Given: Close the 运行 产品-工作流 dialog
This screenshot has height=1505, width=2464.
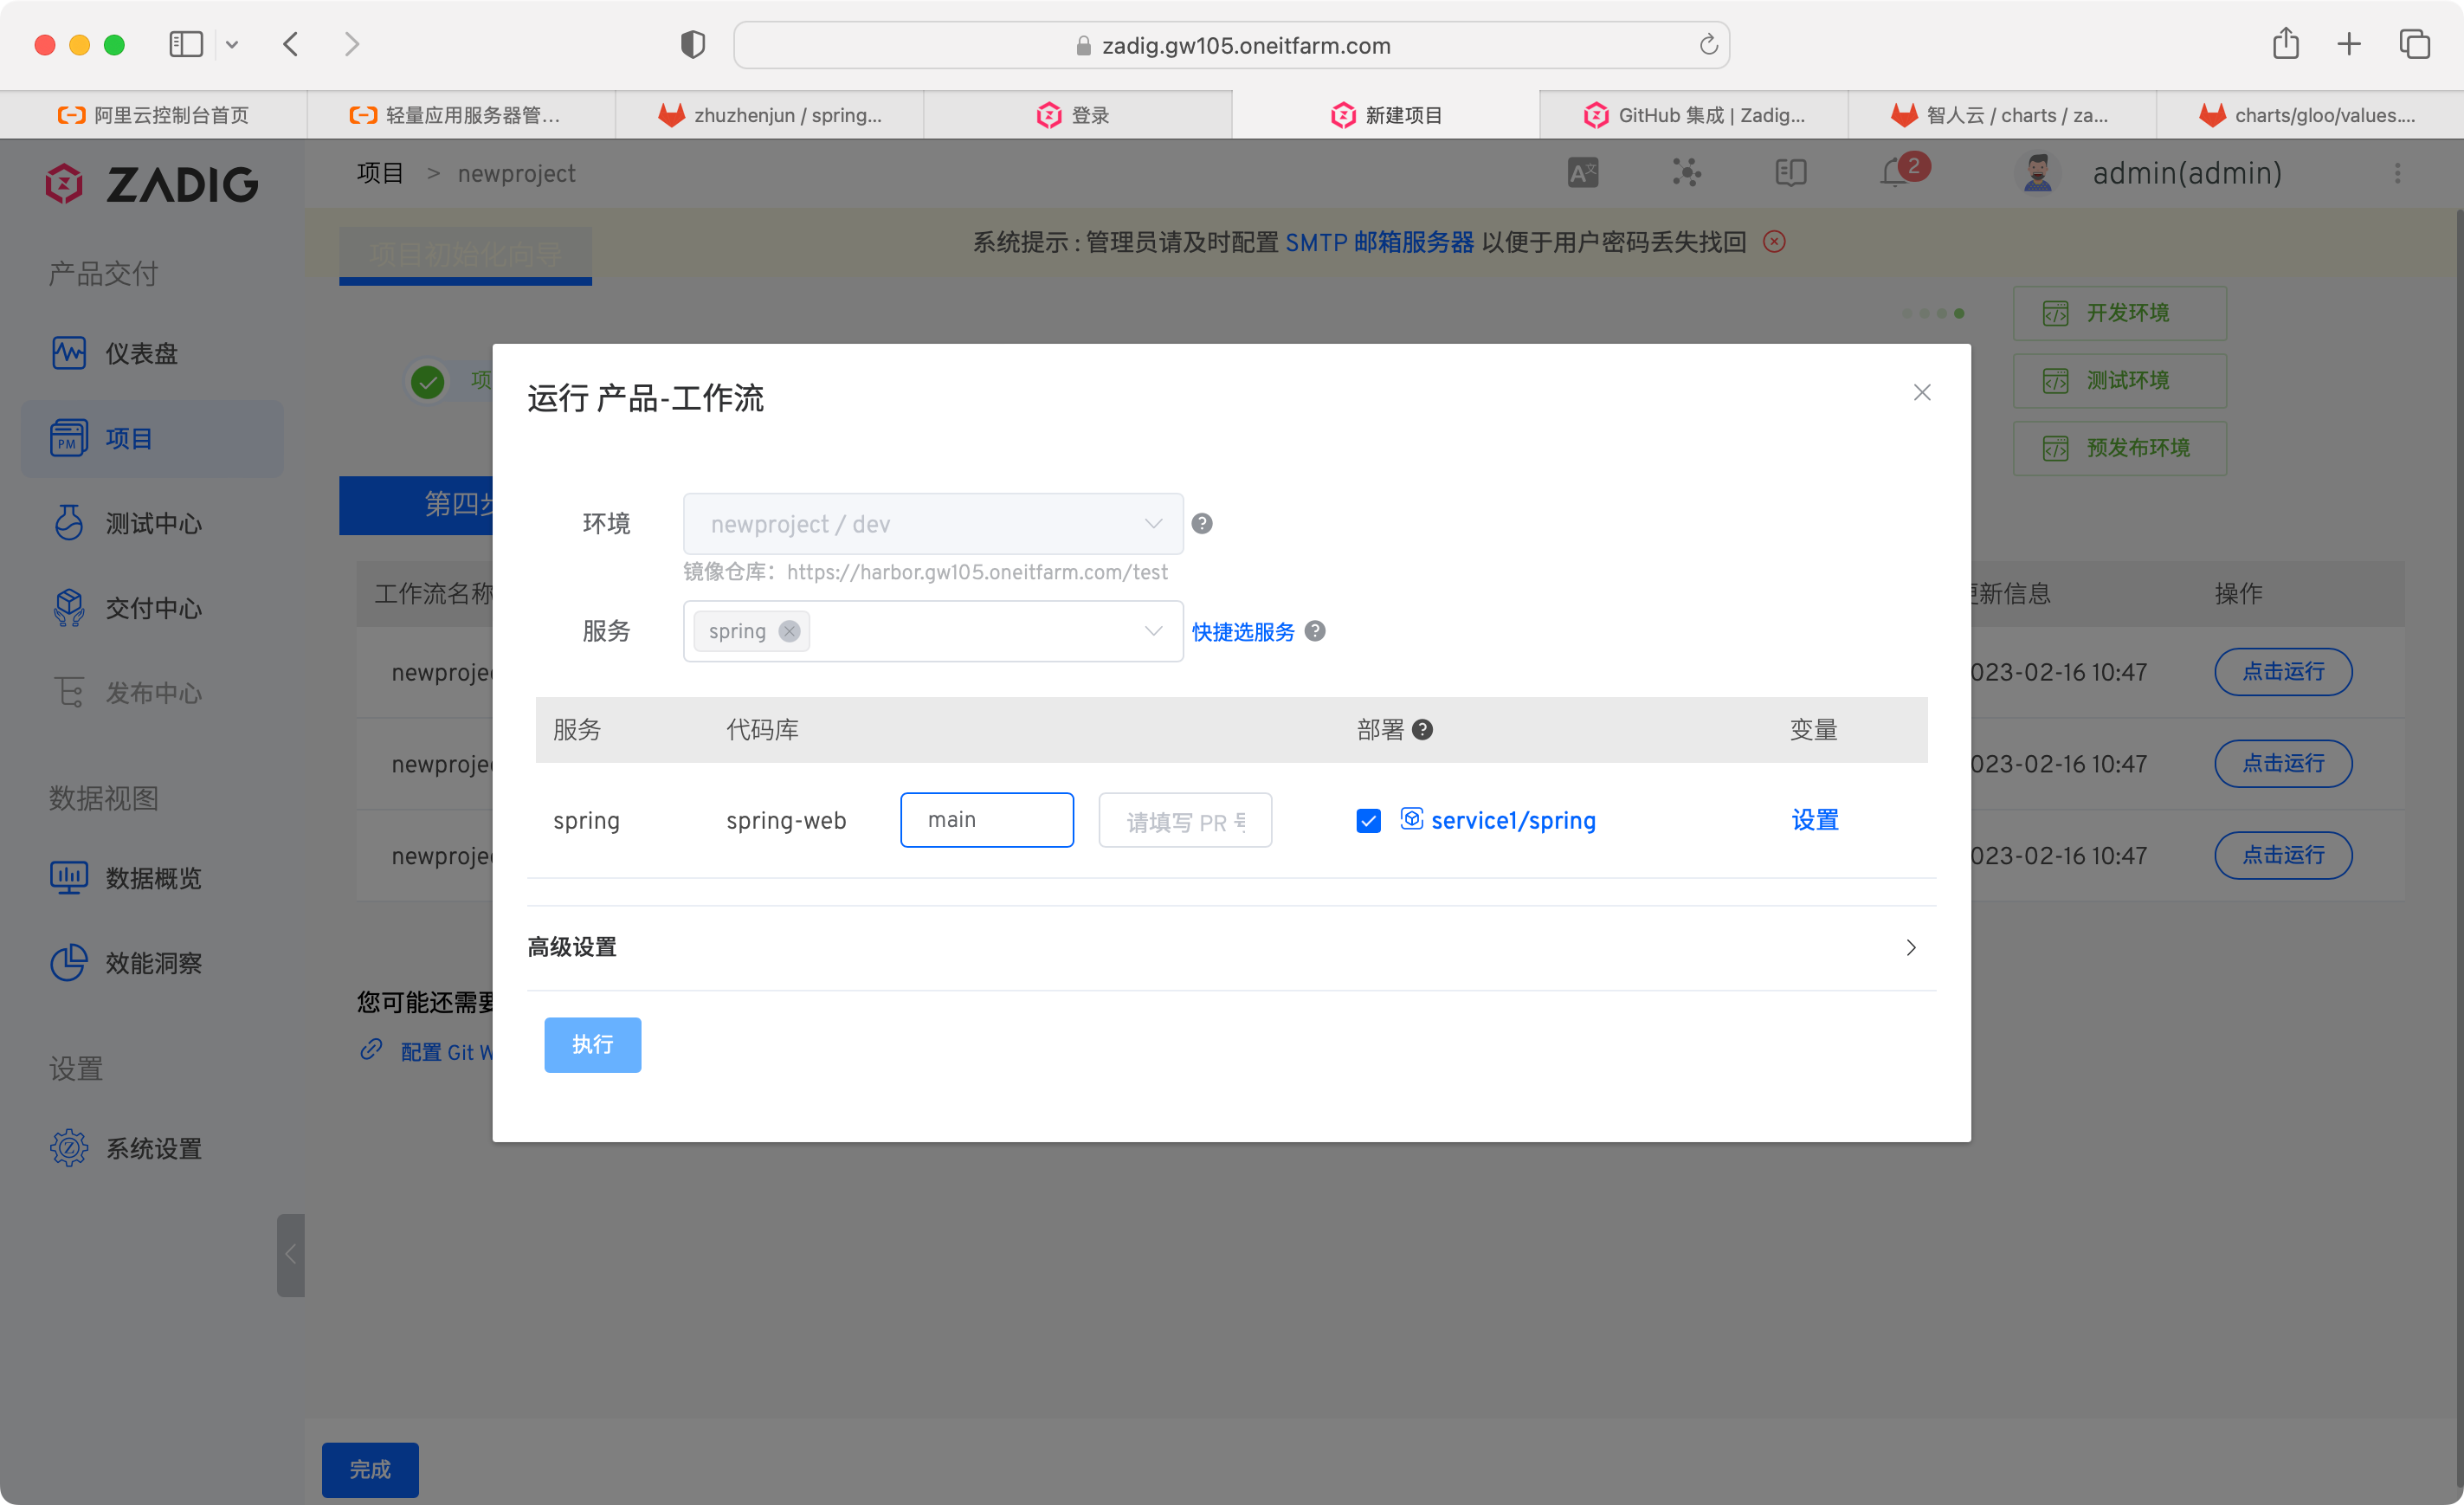Looking at the screenshot, I should pyautogui.click(x=1921, y=392).
